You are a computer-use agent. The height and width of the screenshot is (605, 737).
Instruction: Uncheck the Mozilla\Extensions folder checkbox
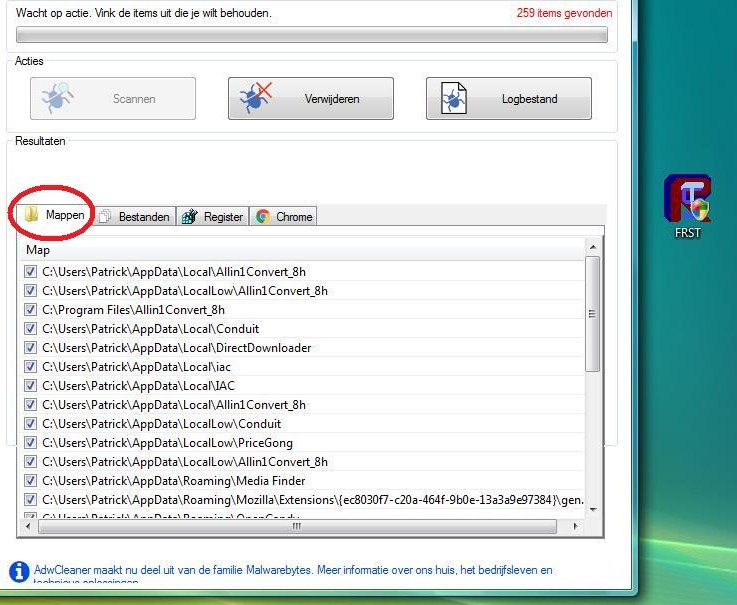tap(31, 499)
